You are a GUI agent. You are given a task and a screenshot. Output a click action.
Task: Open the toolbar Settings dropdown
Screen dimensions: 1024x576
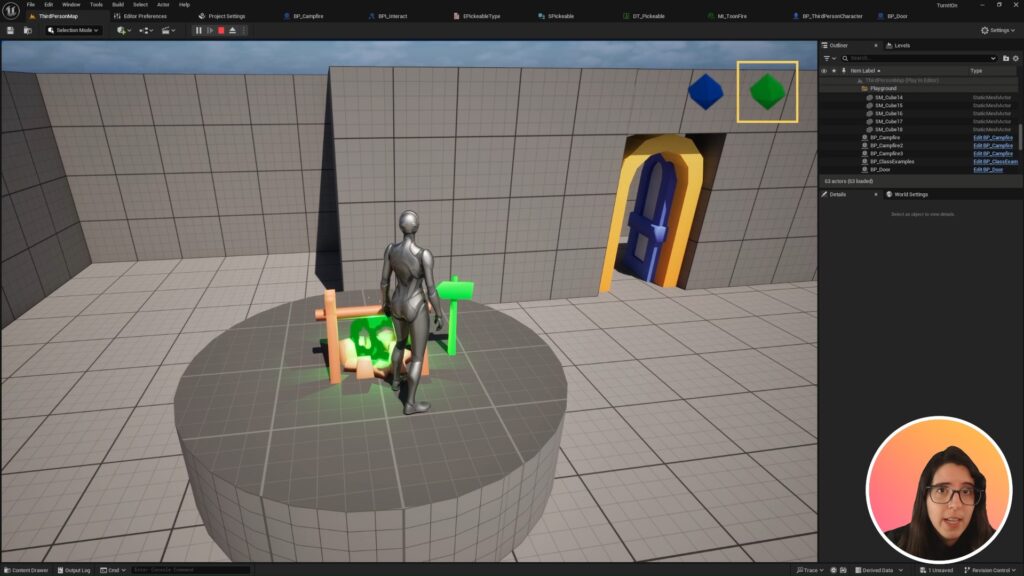tap(998, 31)
